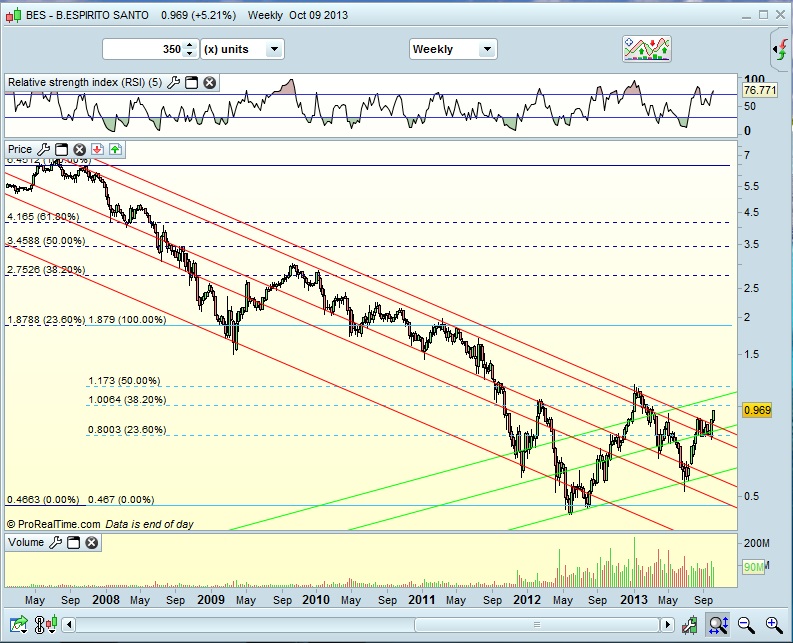
Task: Click the 3.4588 (50.00%) Fibonacci label
Action: [x=46, y=240]
